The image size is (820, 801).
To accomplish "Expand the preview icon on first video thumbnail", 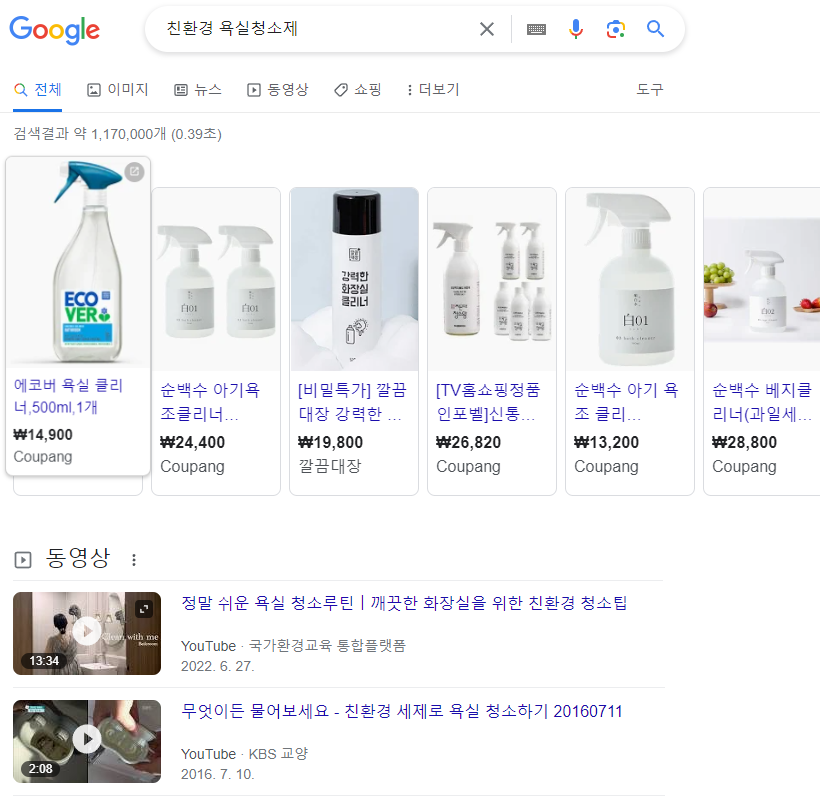I will point(144,609).
